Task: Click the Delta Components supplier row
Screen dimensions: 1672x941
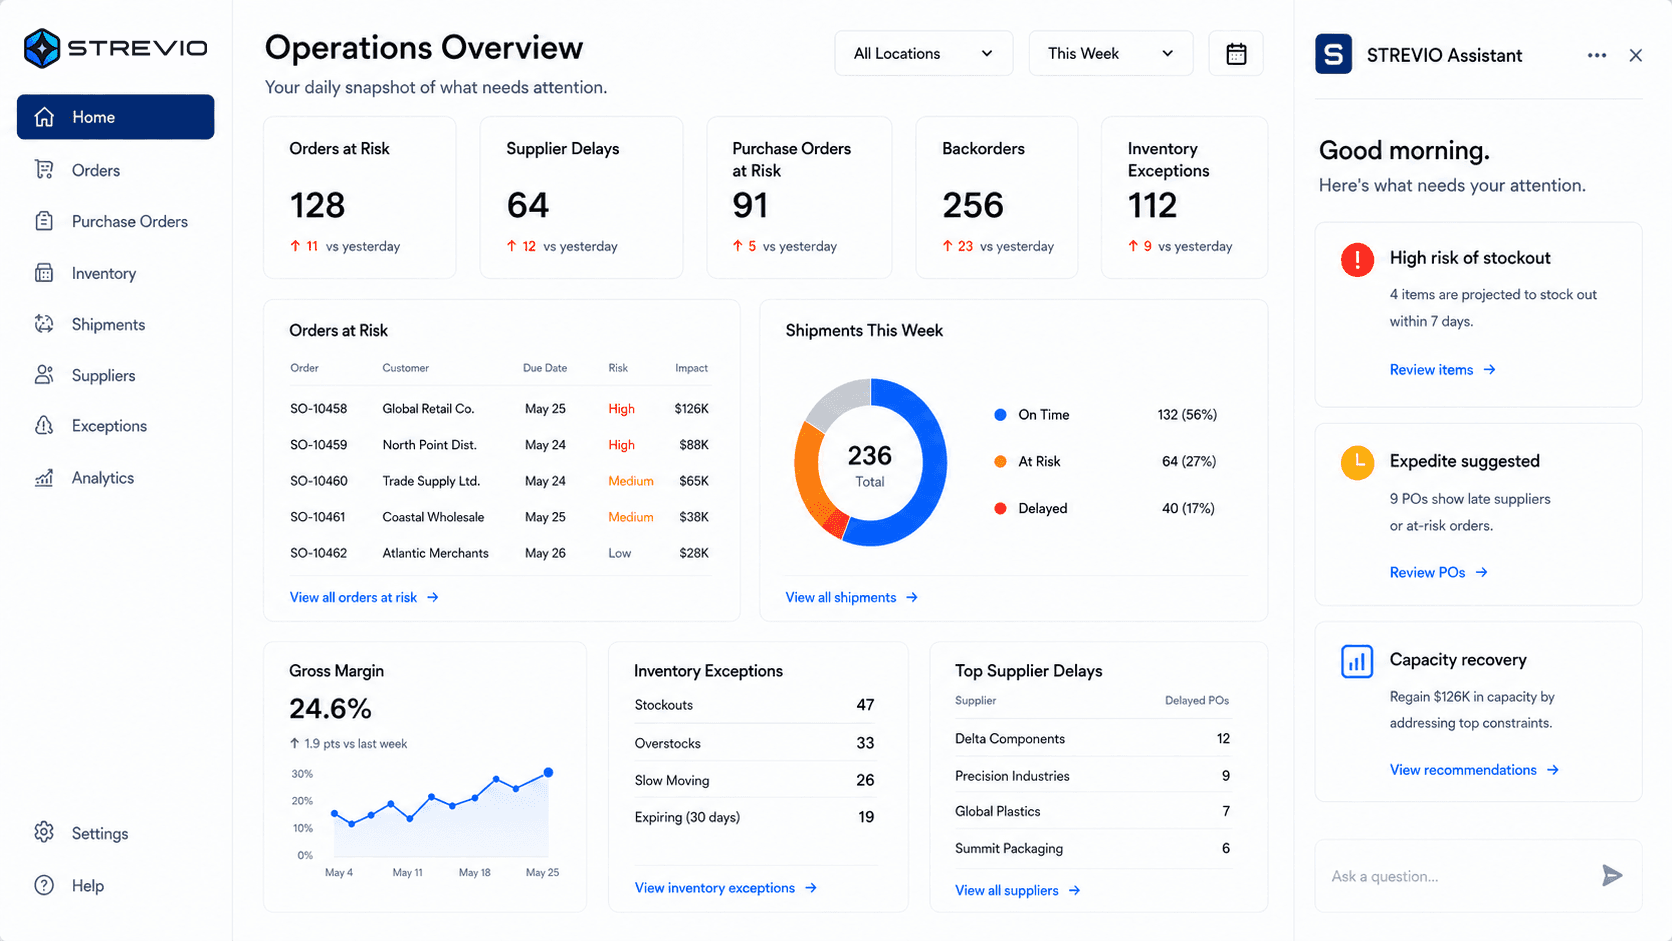Action: point(1092,739)
